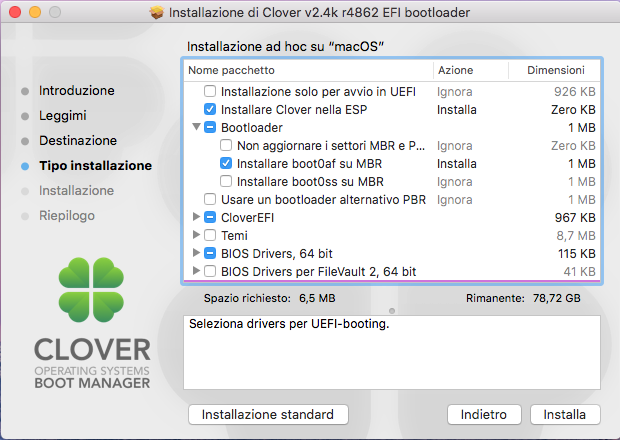620x440 pixels.
Task: Click the Azione column header
Action: (x=471, y=70)
